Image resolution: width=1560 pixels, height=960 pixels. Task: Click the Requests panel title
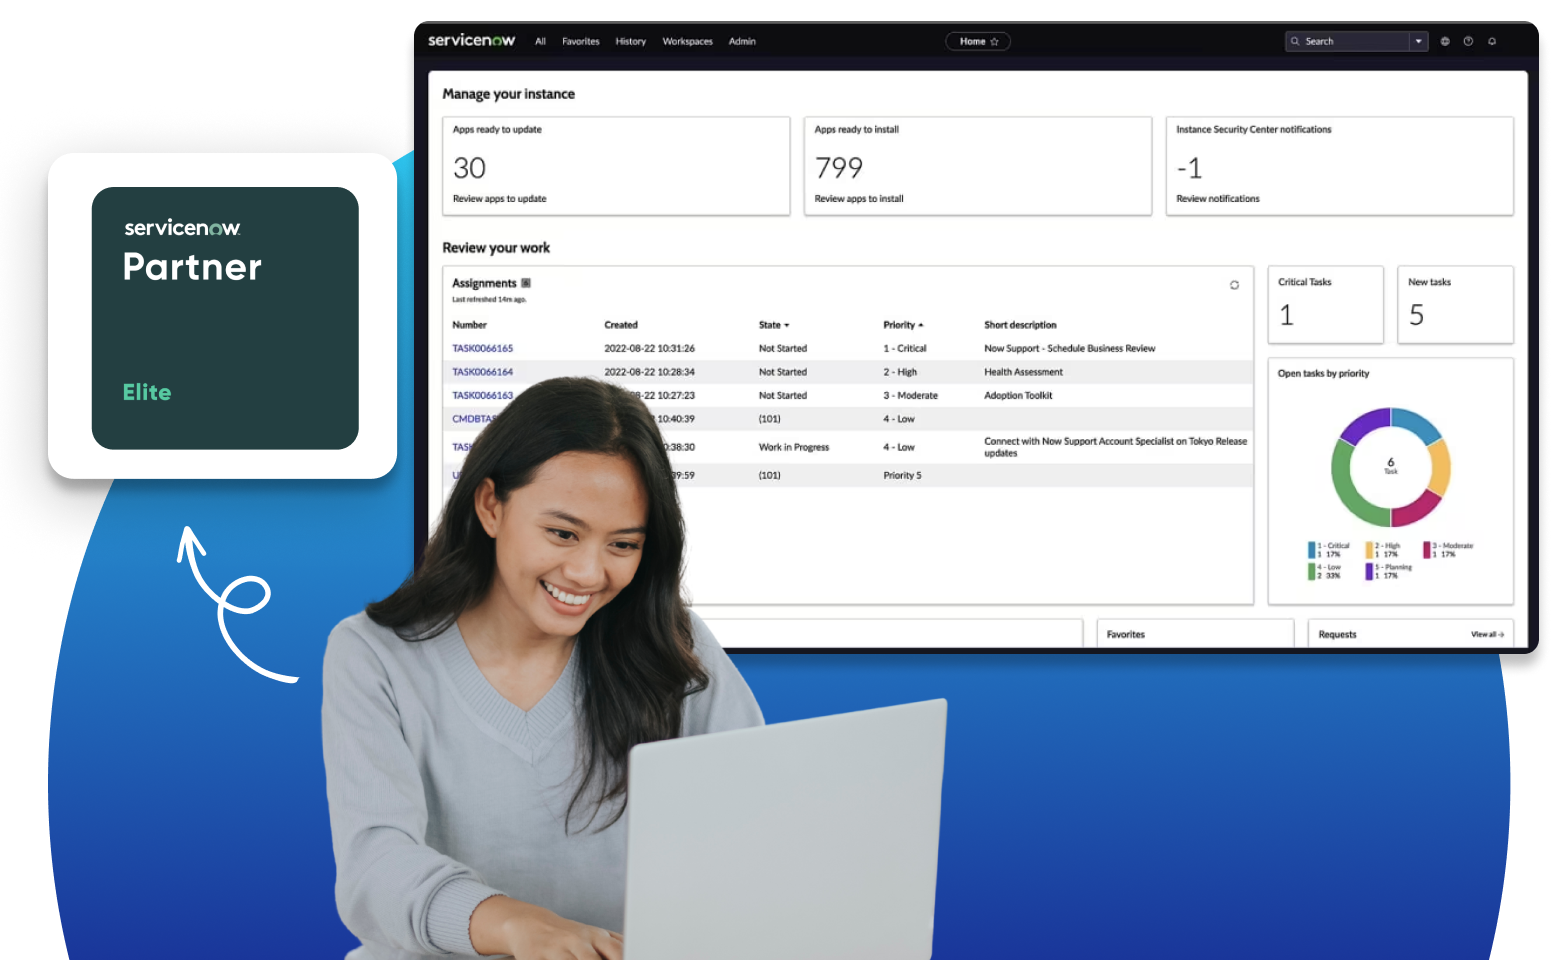pyautogui.click(x=1337, y=635)
